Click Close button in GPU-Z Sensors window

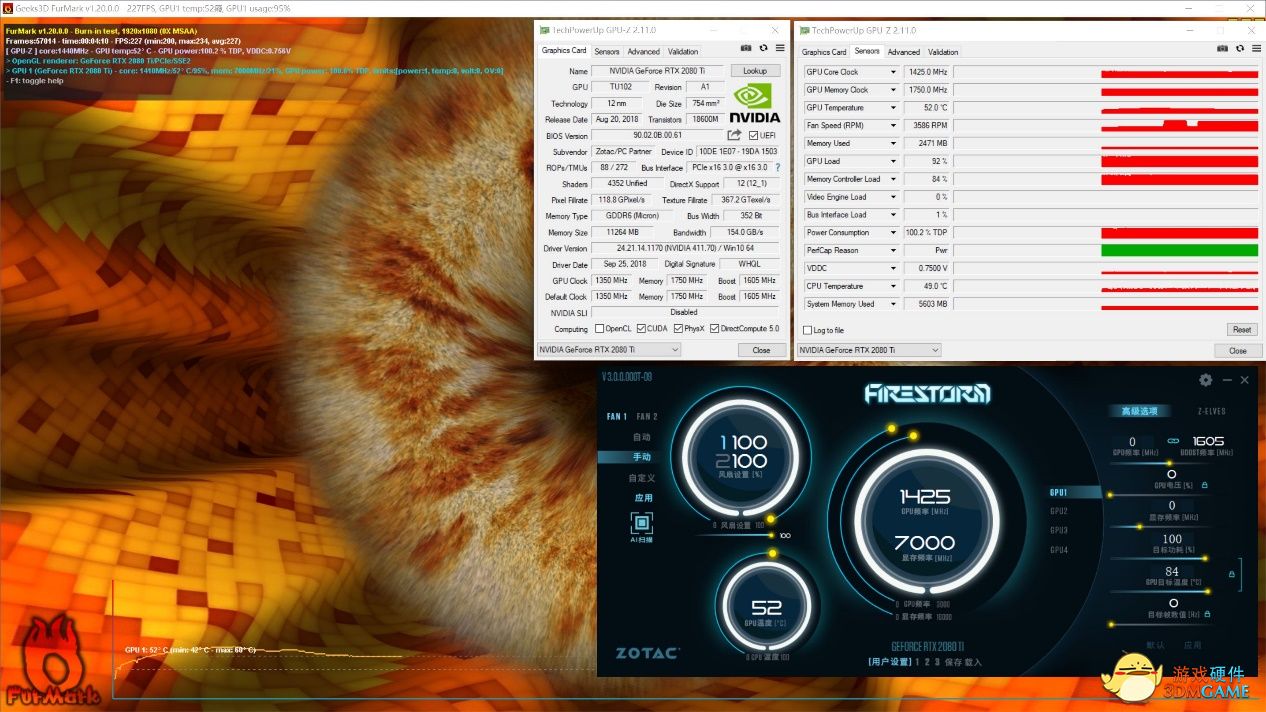click(1237, 350)
